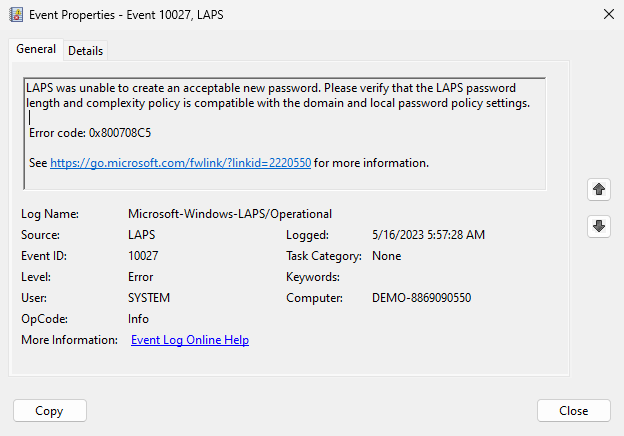Click the down arrow for next event
The image size is (624, 436).
599,226
